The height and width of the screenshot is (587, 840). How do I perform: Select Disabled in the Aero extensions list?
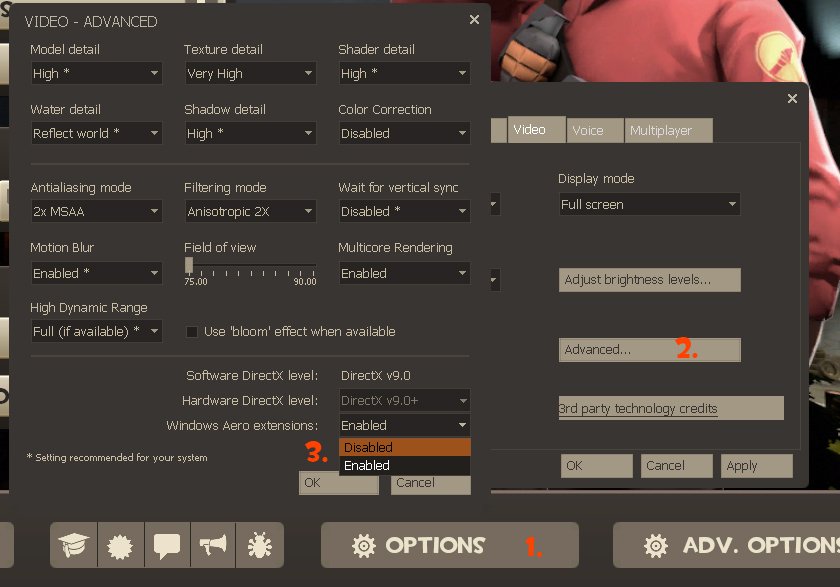click(x=404, y=447)
